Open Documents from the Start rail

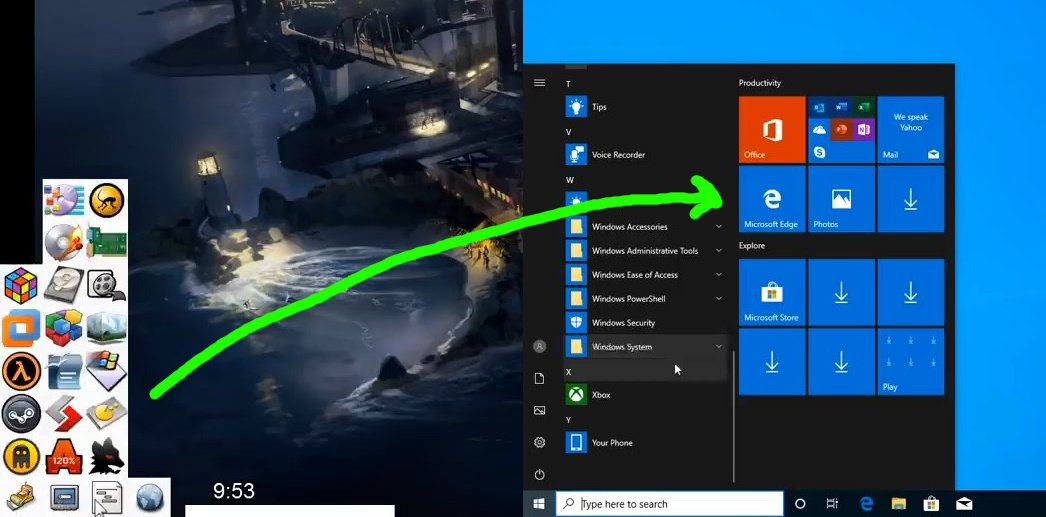click(540, 379)
